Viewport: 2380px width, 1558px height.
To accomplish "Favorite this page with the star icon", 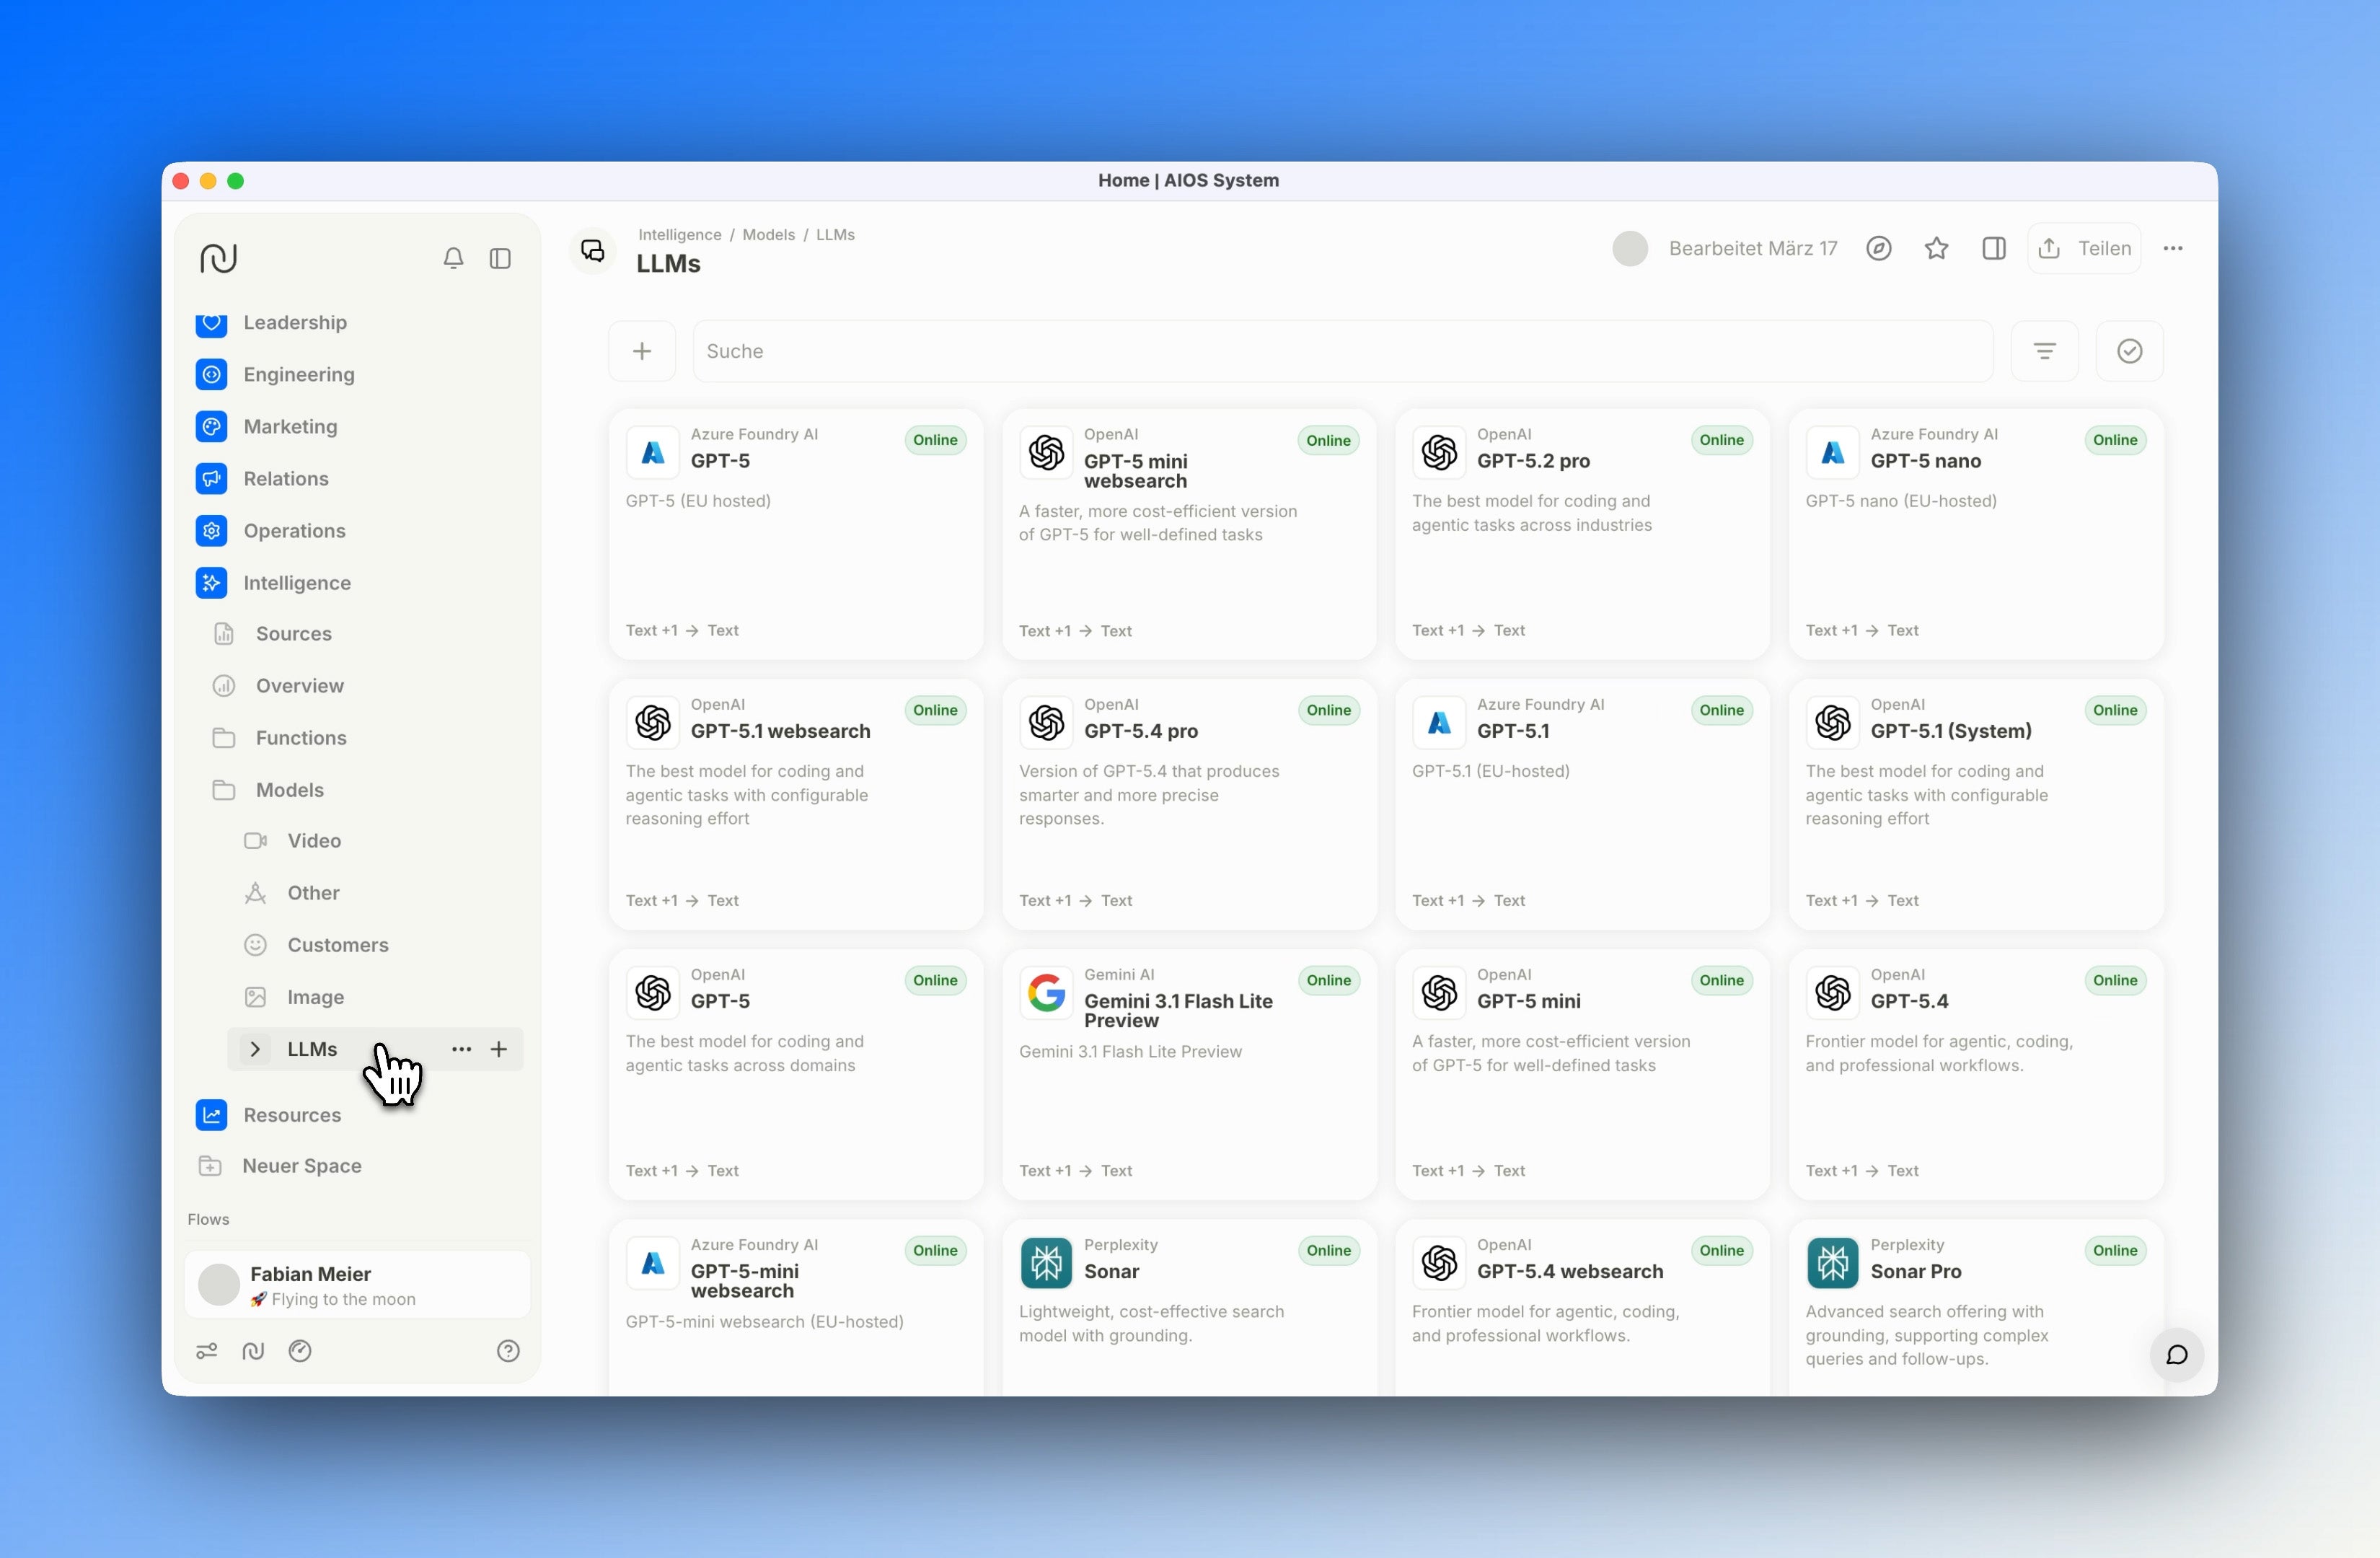I will pyautogui.click(x=1936, y=248).
